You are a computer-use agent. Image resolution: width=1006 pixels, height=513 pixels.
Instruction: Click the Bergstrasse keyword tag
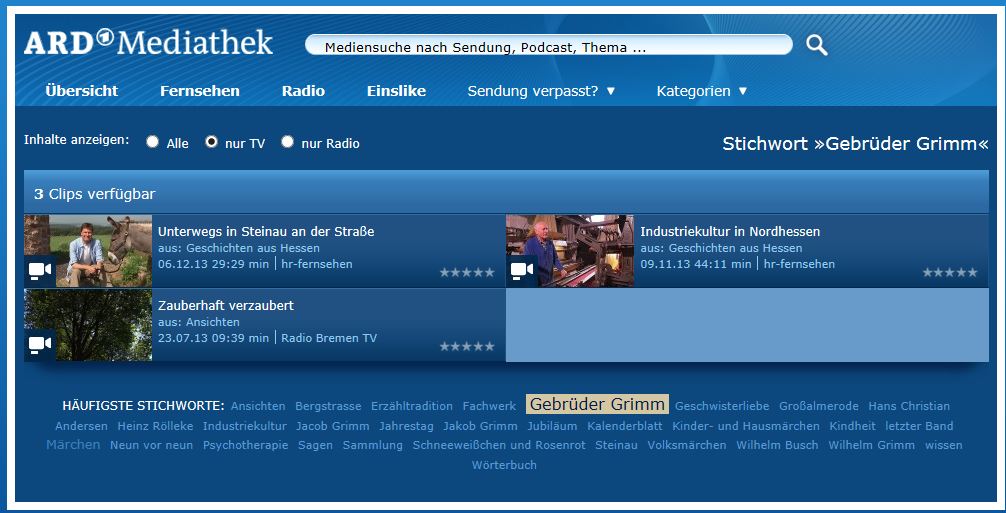(328, 407)
